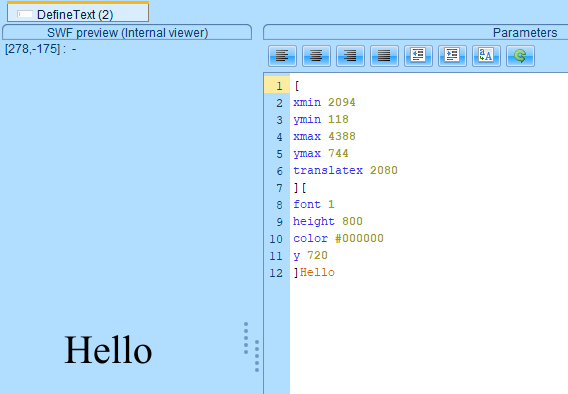
Task: Click the xmax 4388 line
Action: (x=324, y=137)
